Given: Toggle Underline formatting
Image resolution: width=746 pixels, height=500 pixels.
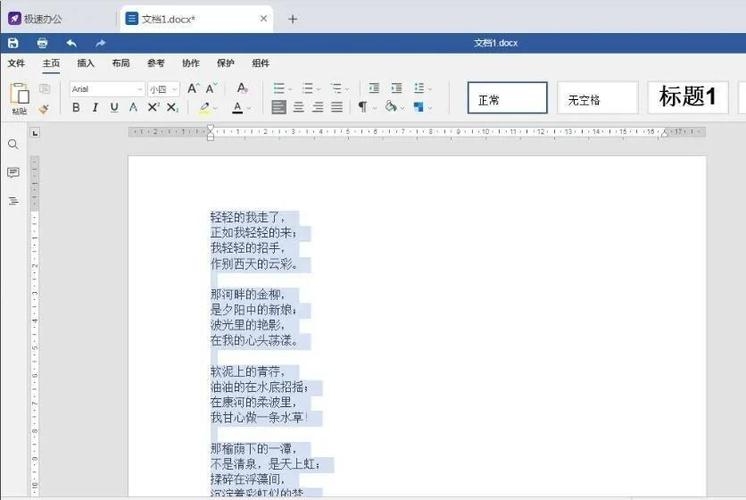Looking at the screenshot, I should tap(114, 108).
